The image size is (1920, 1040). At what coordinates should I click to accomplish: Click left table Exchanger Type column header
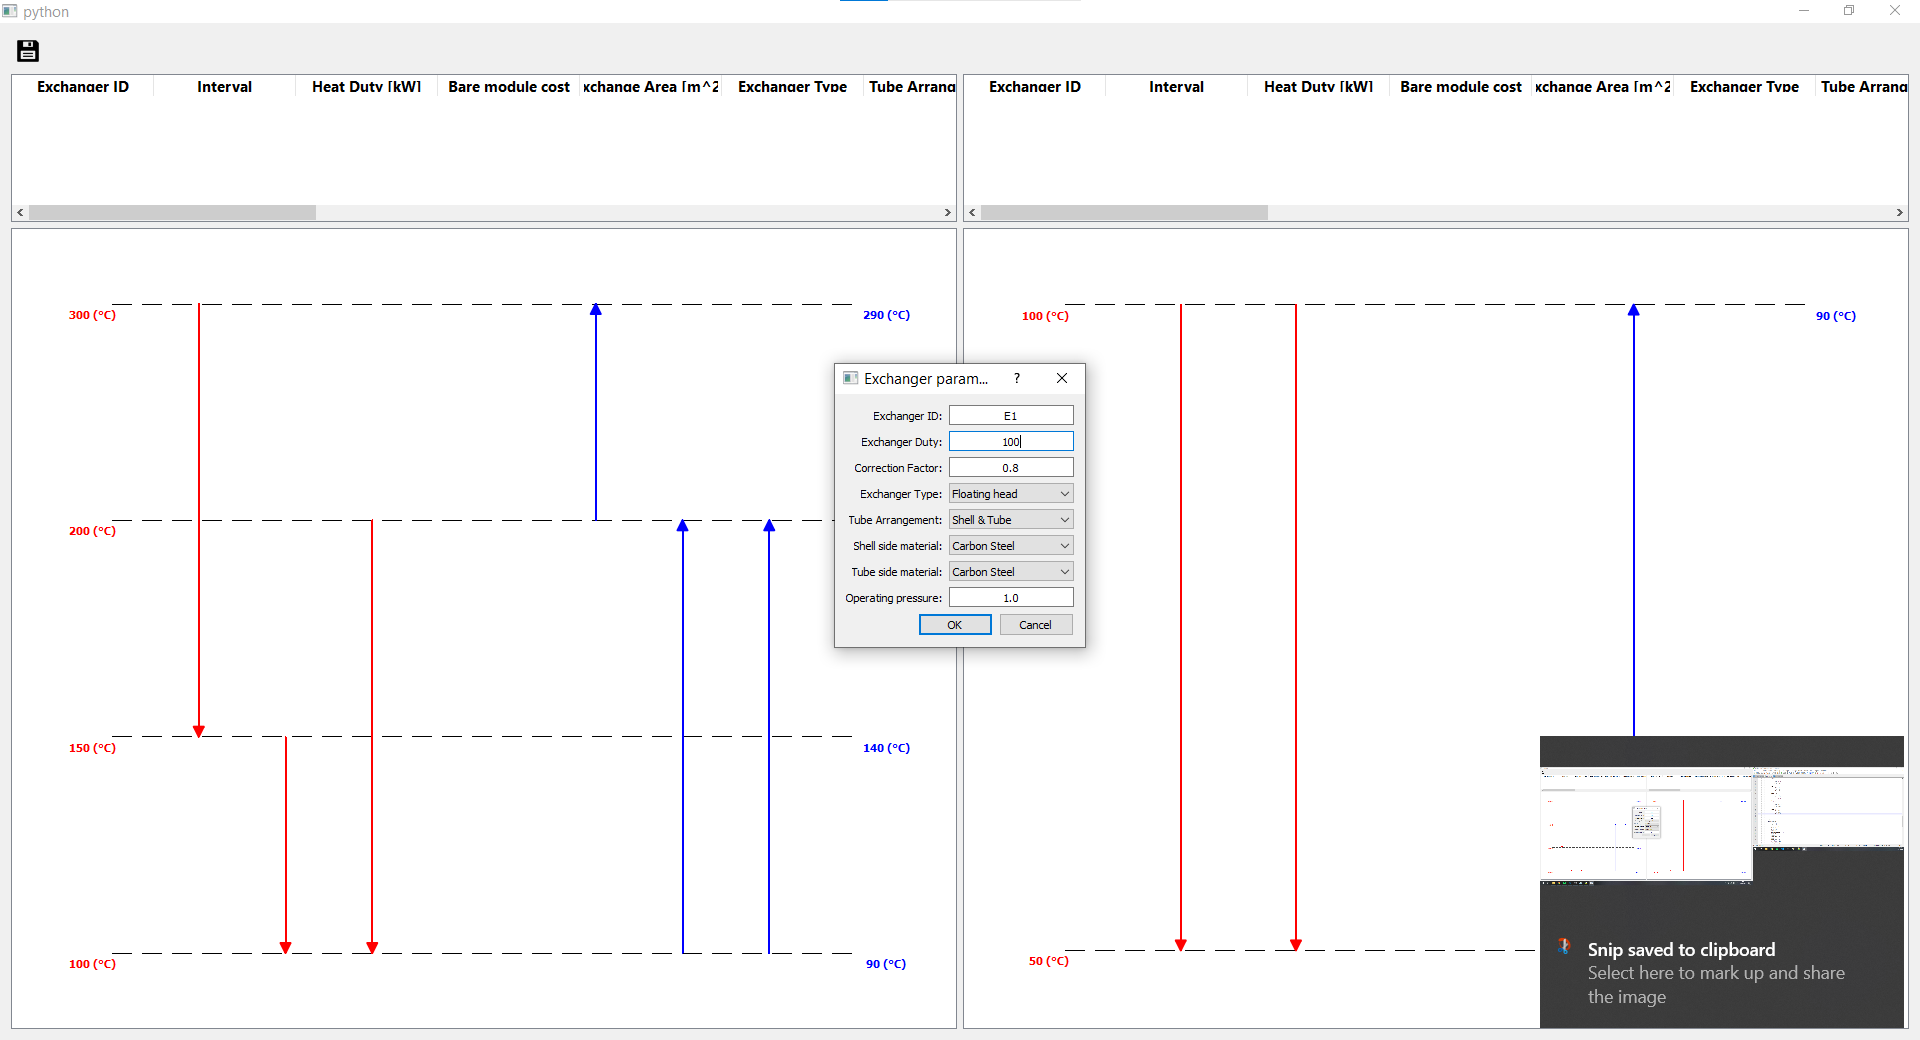point(792,87)
